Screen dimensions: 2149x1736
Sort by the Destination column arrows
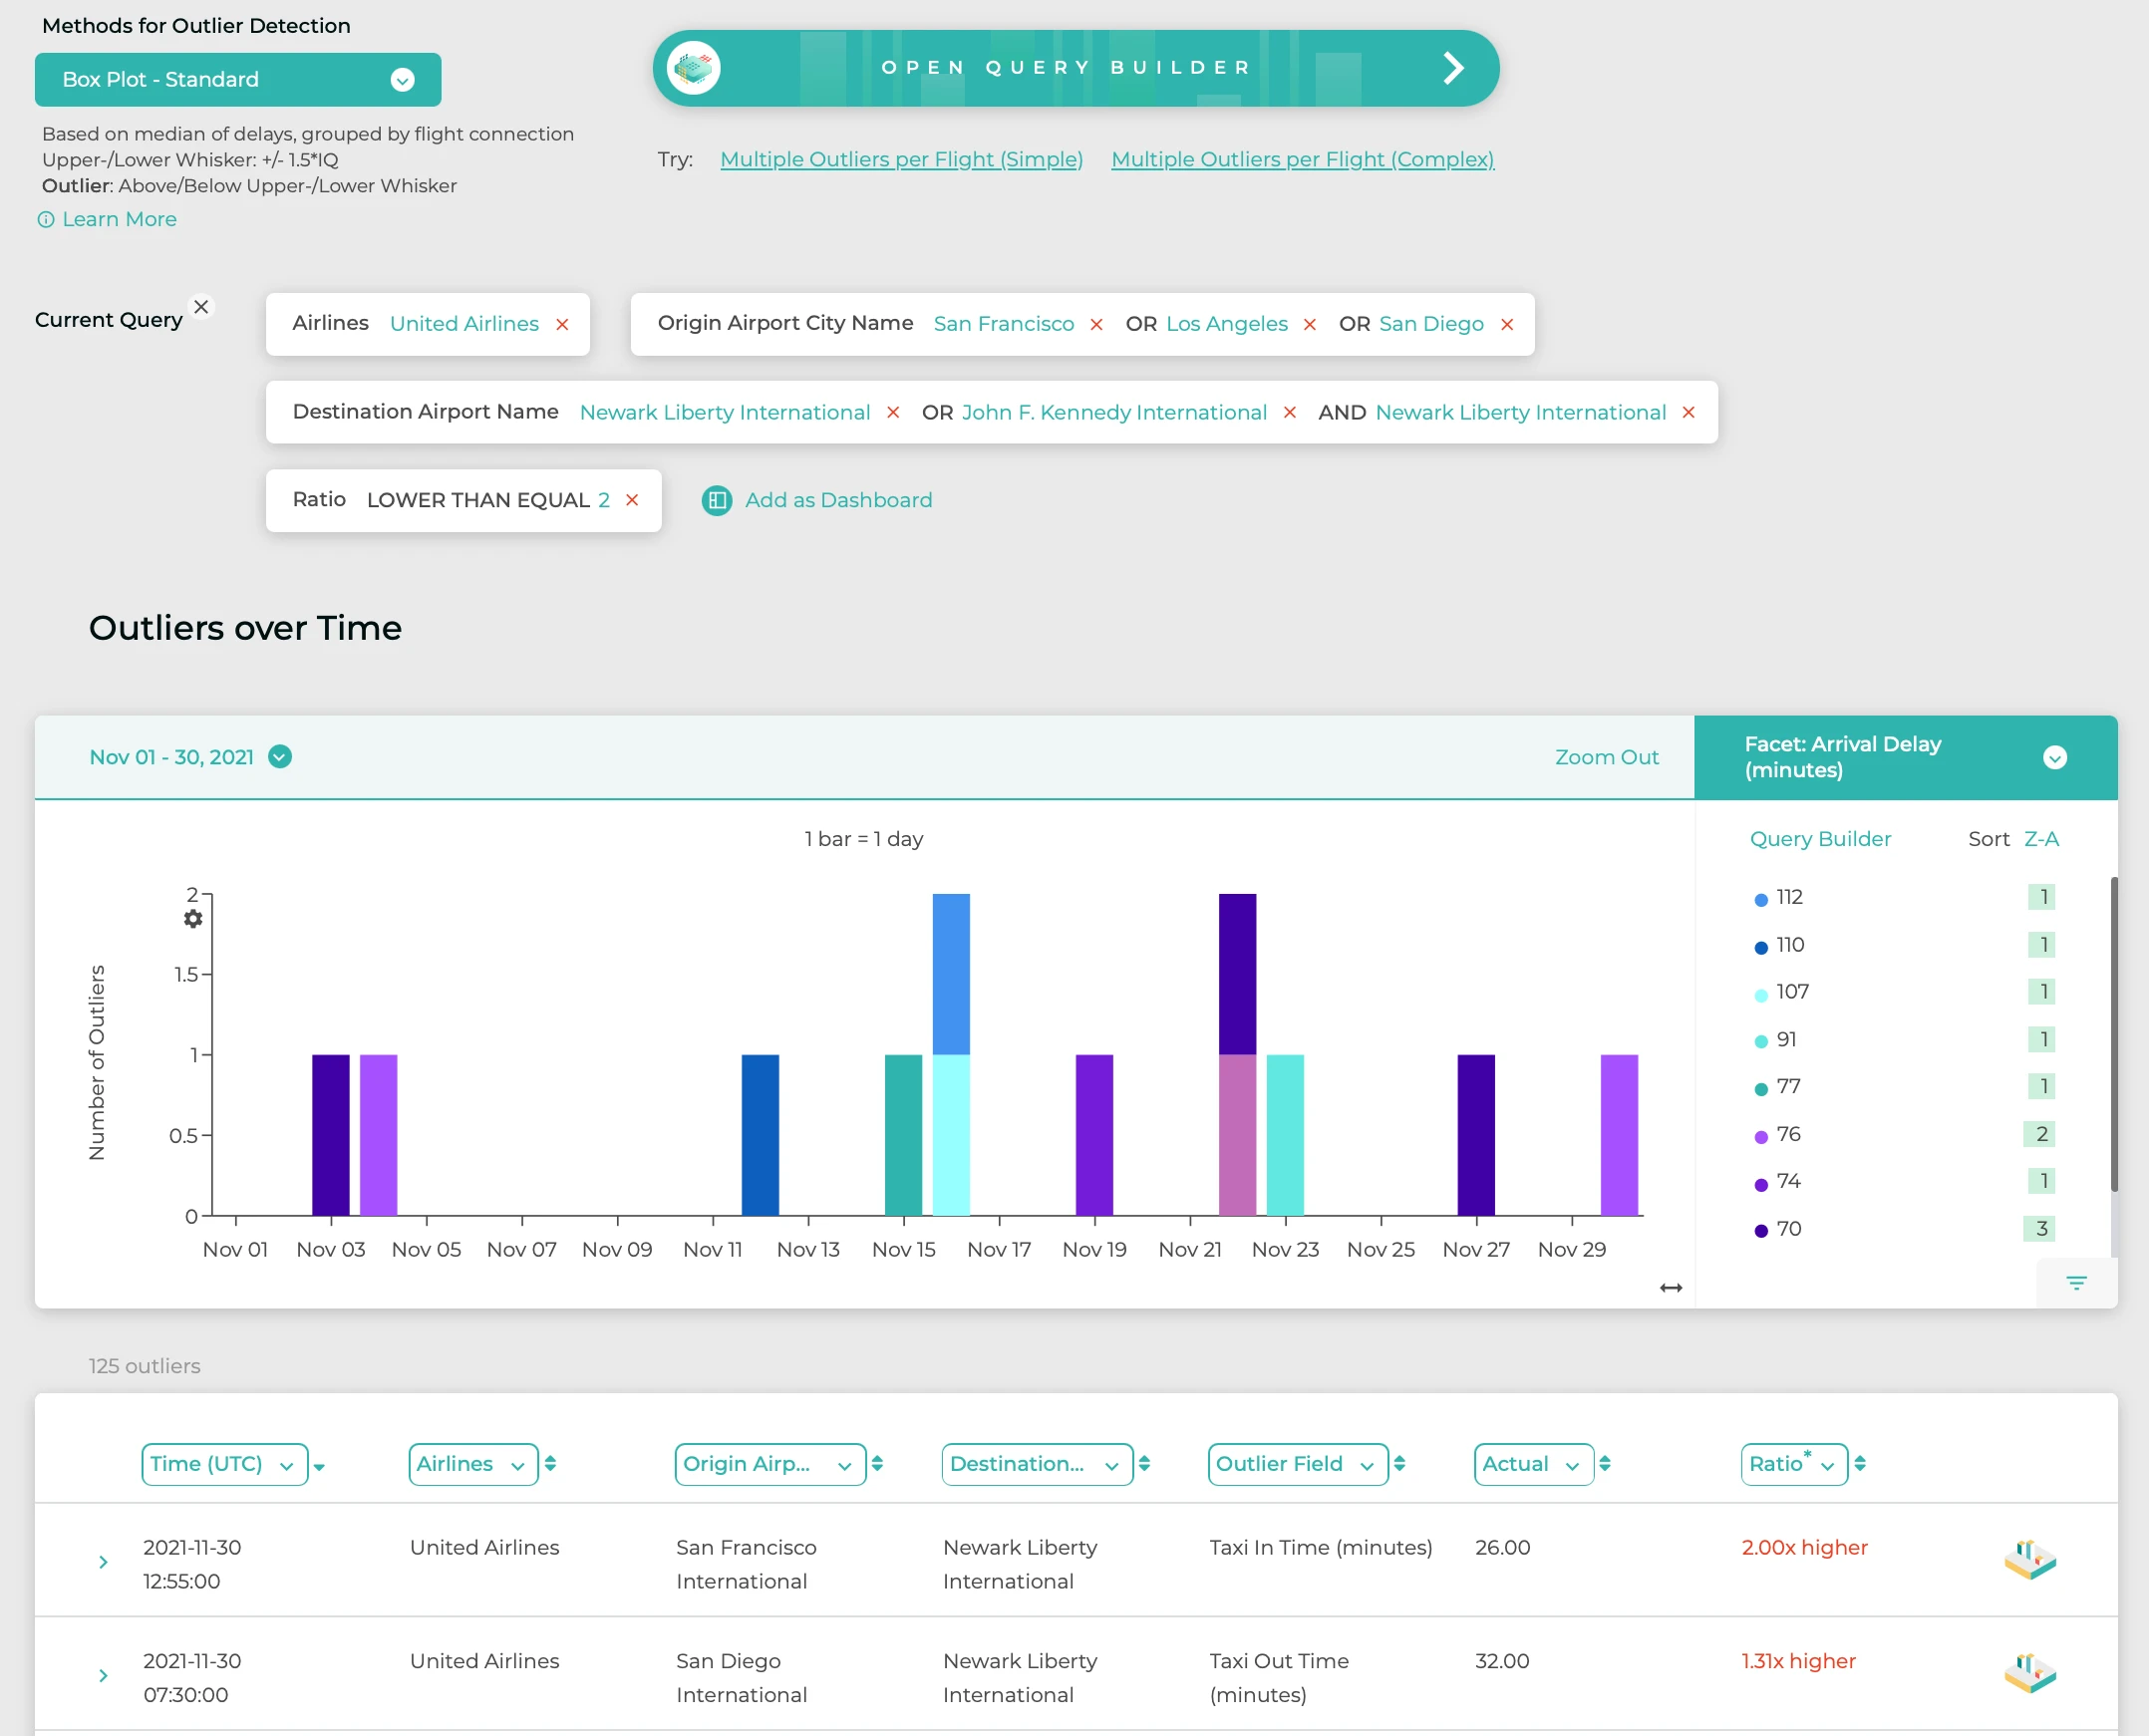[1144, 1464]
